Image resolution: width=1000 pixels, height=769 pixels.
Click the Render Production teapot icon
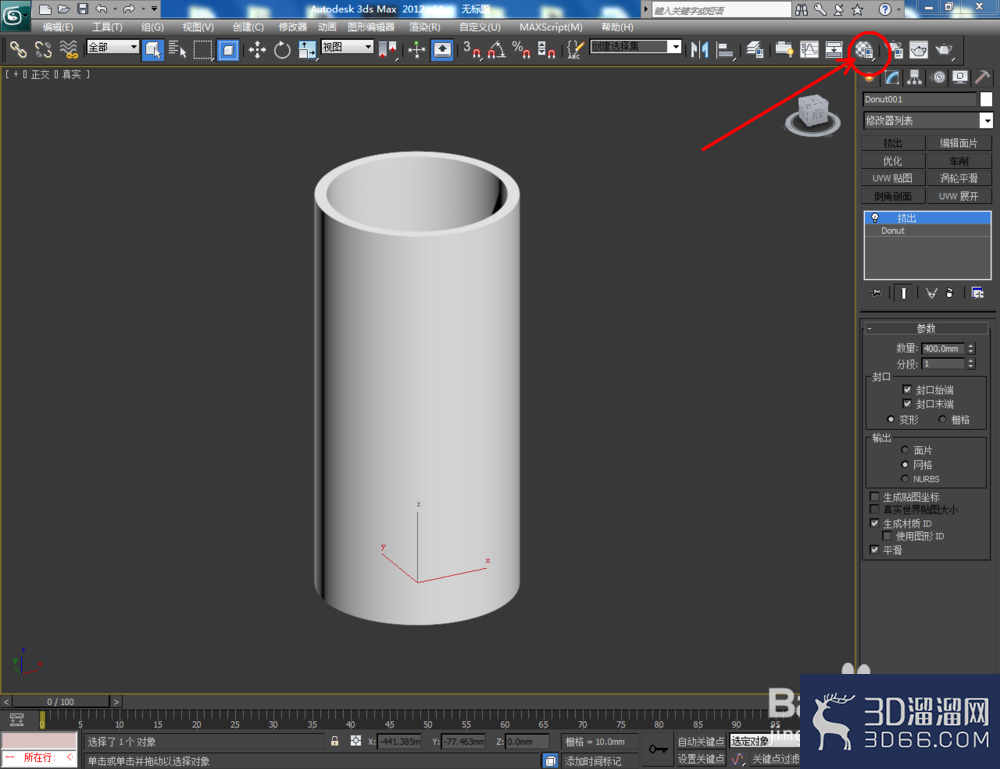(944, 50)
